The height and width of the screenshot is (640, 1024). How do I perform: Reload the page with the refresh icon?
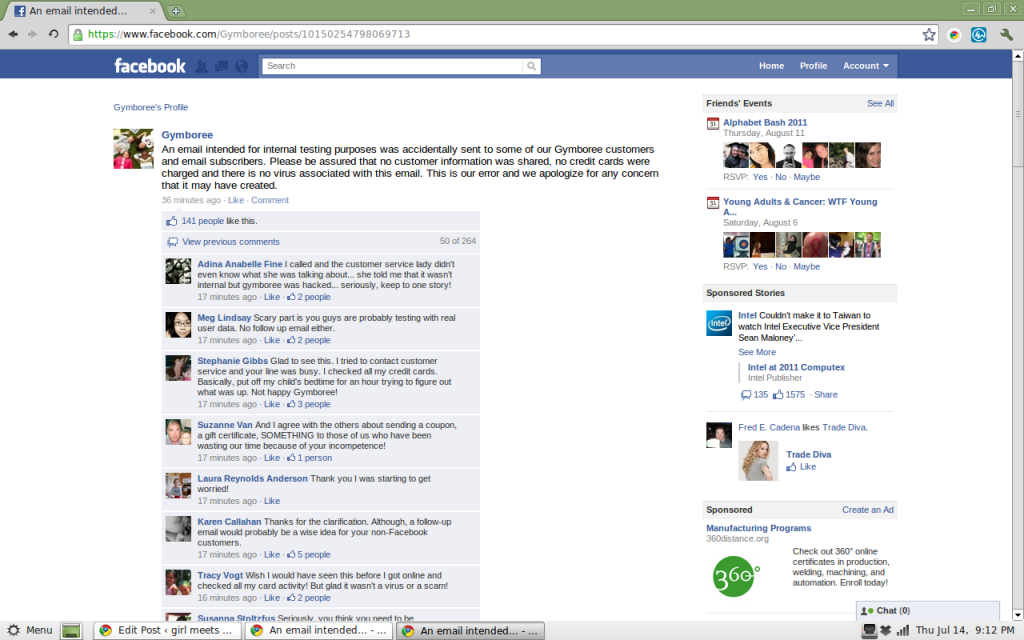pos(53,34)
